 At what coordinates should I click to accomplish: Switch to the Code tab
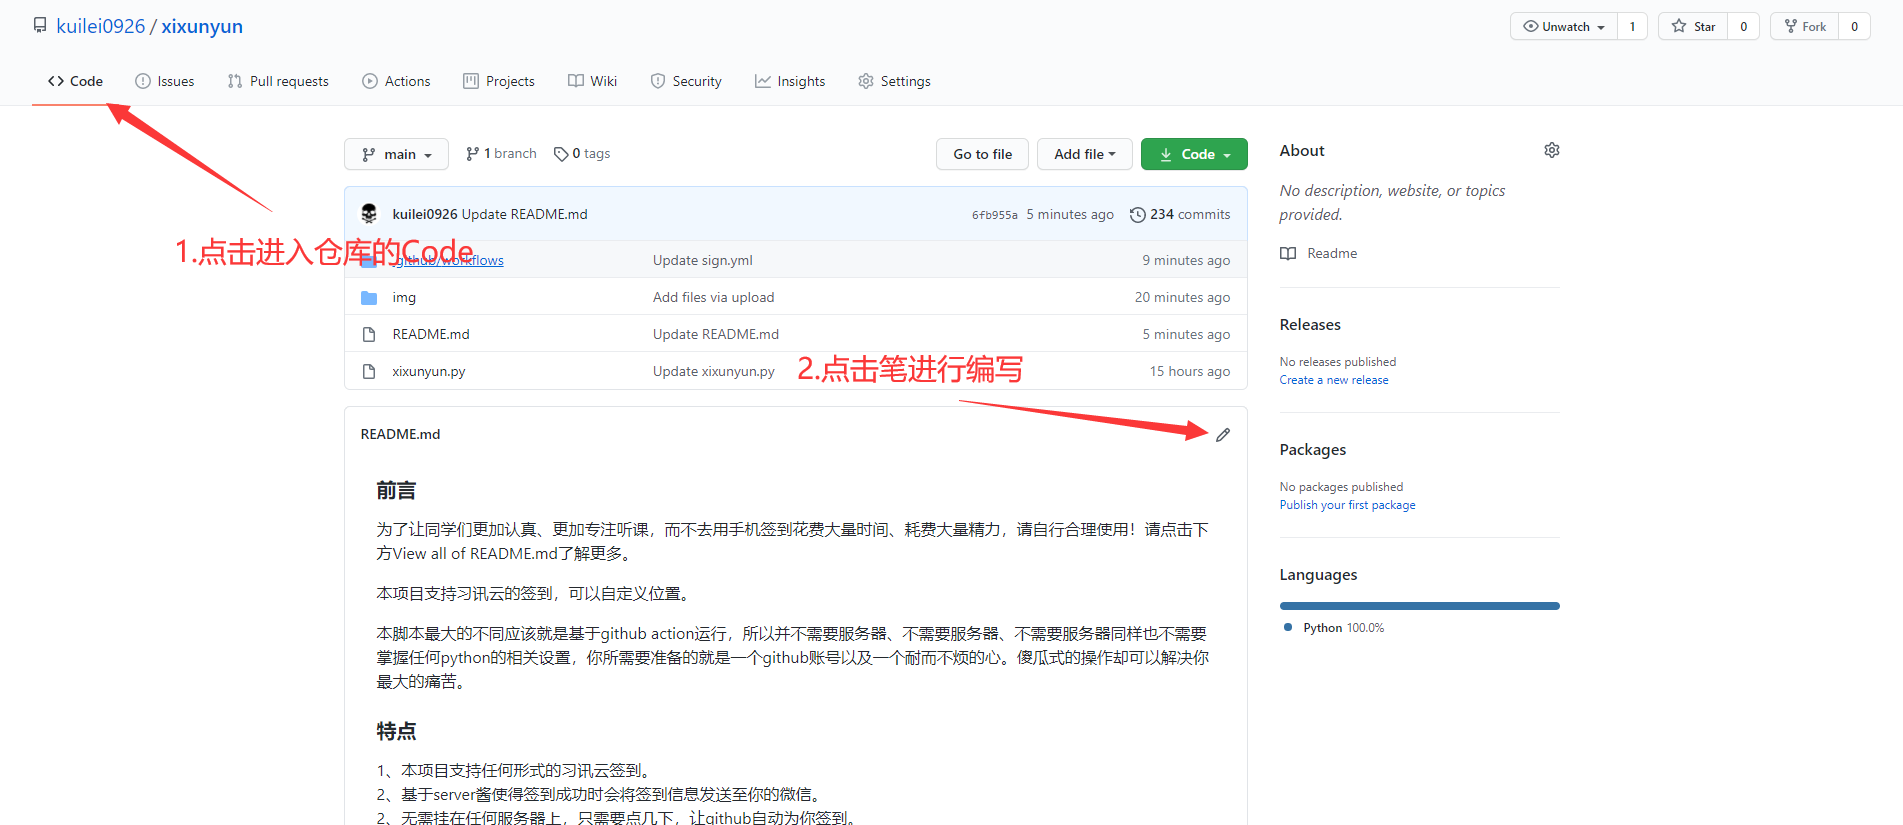click(x=75, y=81)
